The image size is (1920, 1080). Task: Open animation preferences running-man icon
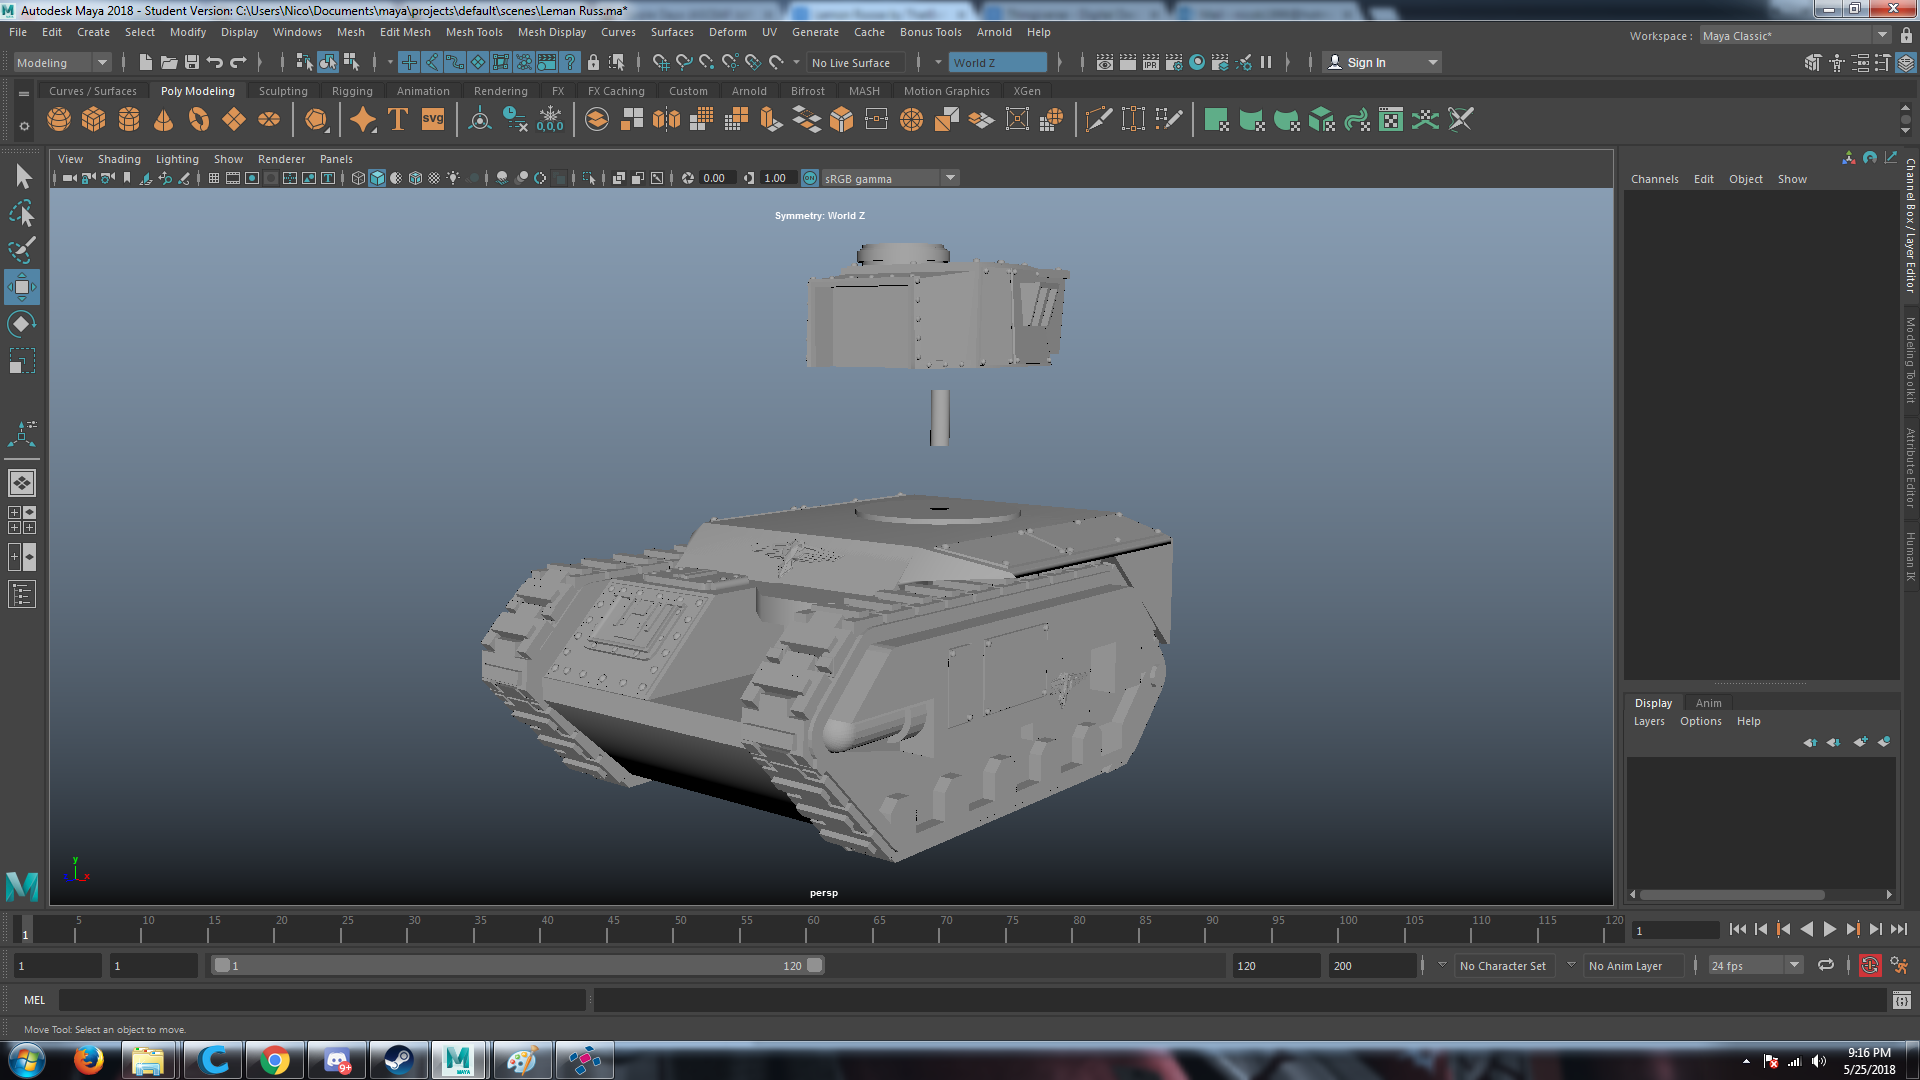coord(1899,965)
